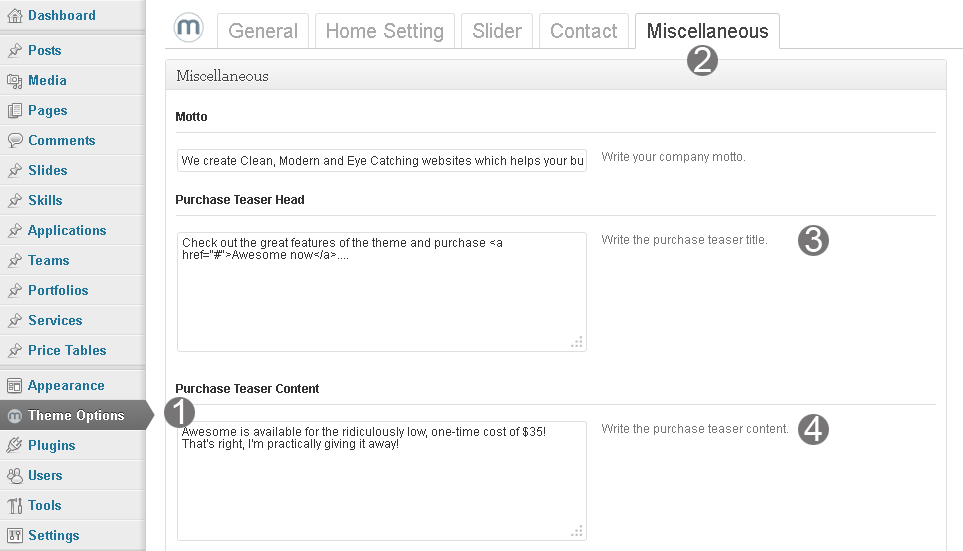Click the Appearance icon in sidebar
The width and height of the screenshot is (963, 551).
[14, 386]
